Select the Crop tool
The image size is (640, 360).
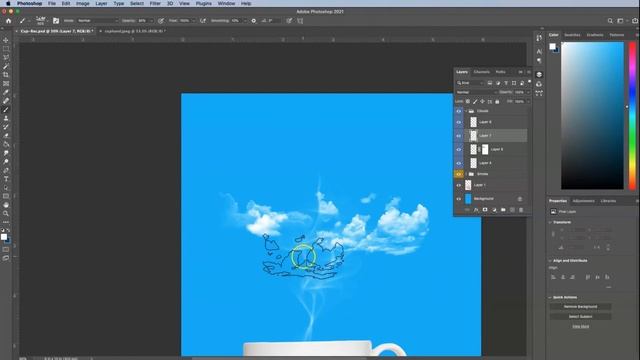6,75
